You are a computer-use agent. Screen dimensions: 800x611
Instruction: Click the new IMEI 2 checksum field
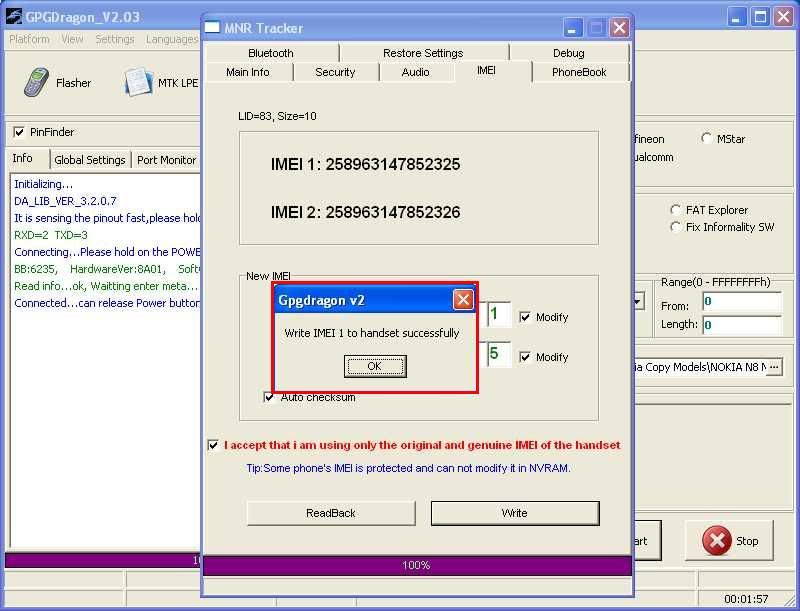498,354
